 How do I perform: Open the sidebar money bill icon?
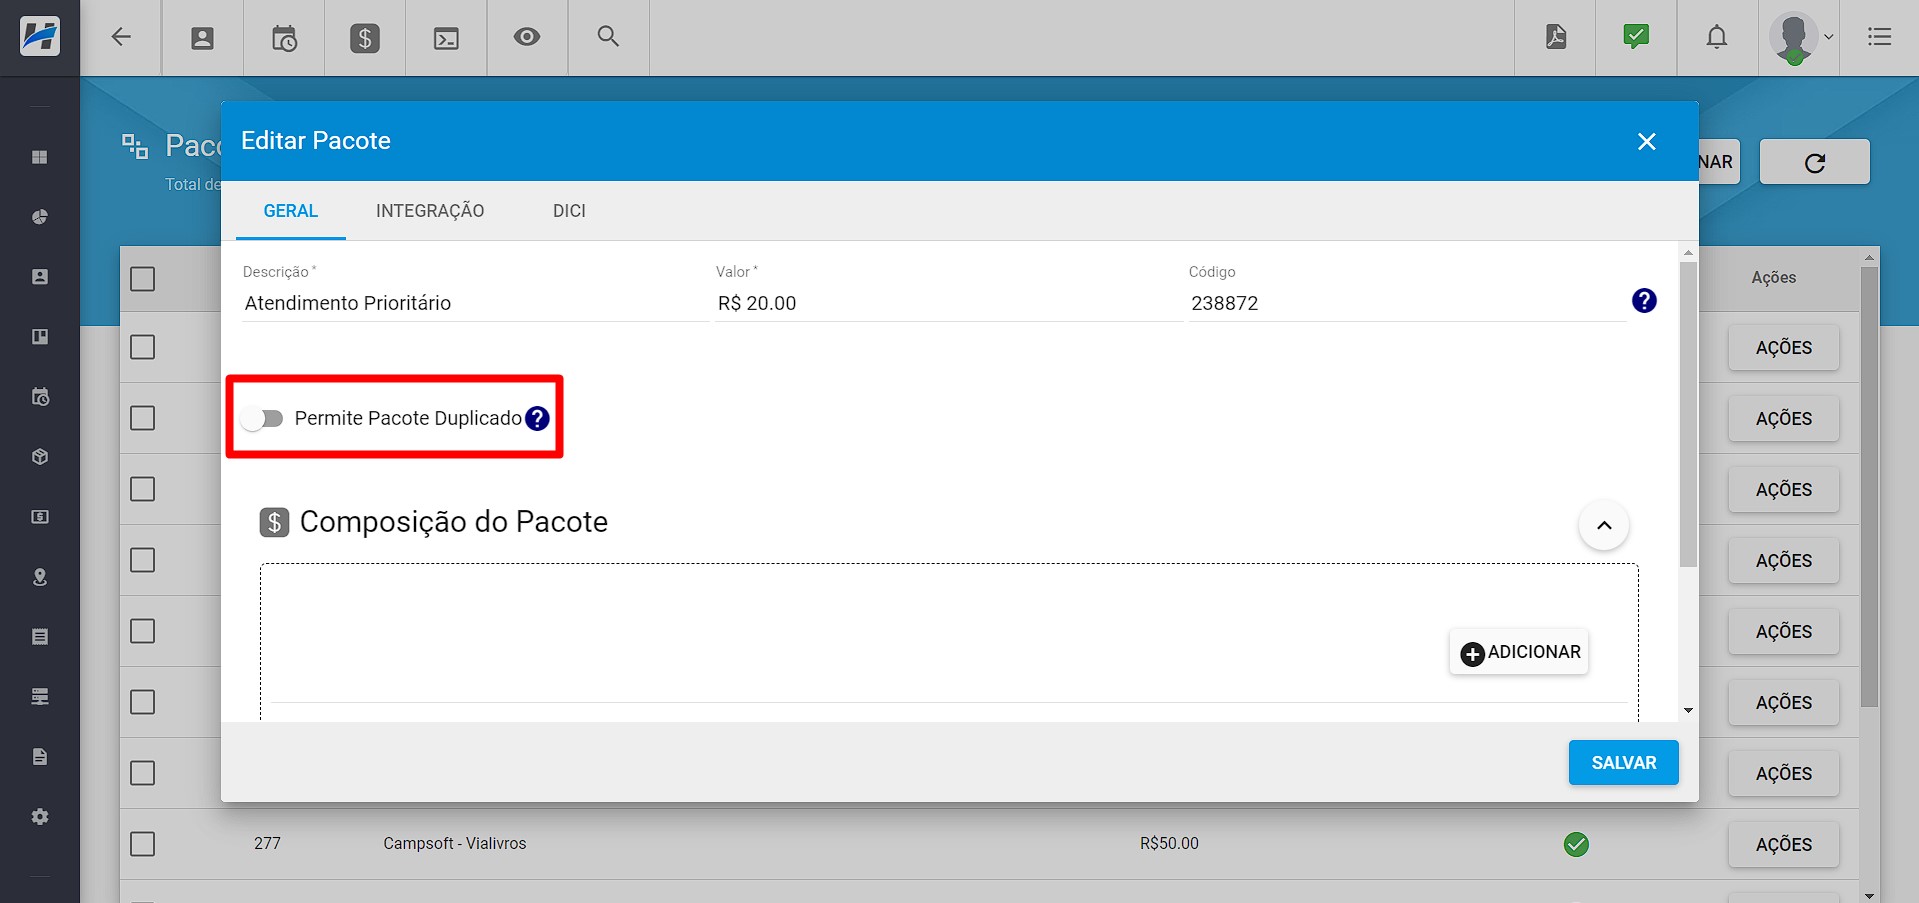(40, 517)
